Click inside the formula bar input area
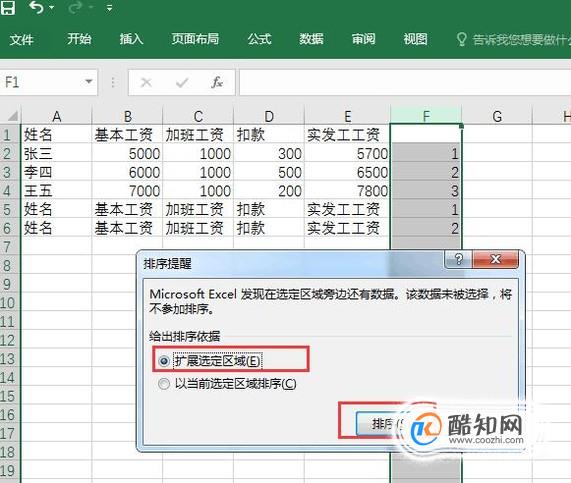This screenshot has width=571, height=483. tap(405, 82)
